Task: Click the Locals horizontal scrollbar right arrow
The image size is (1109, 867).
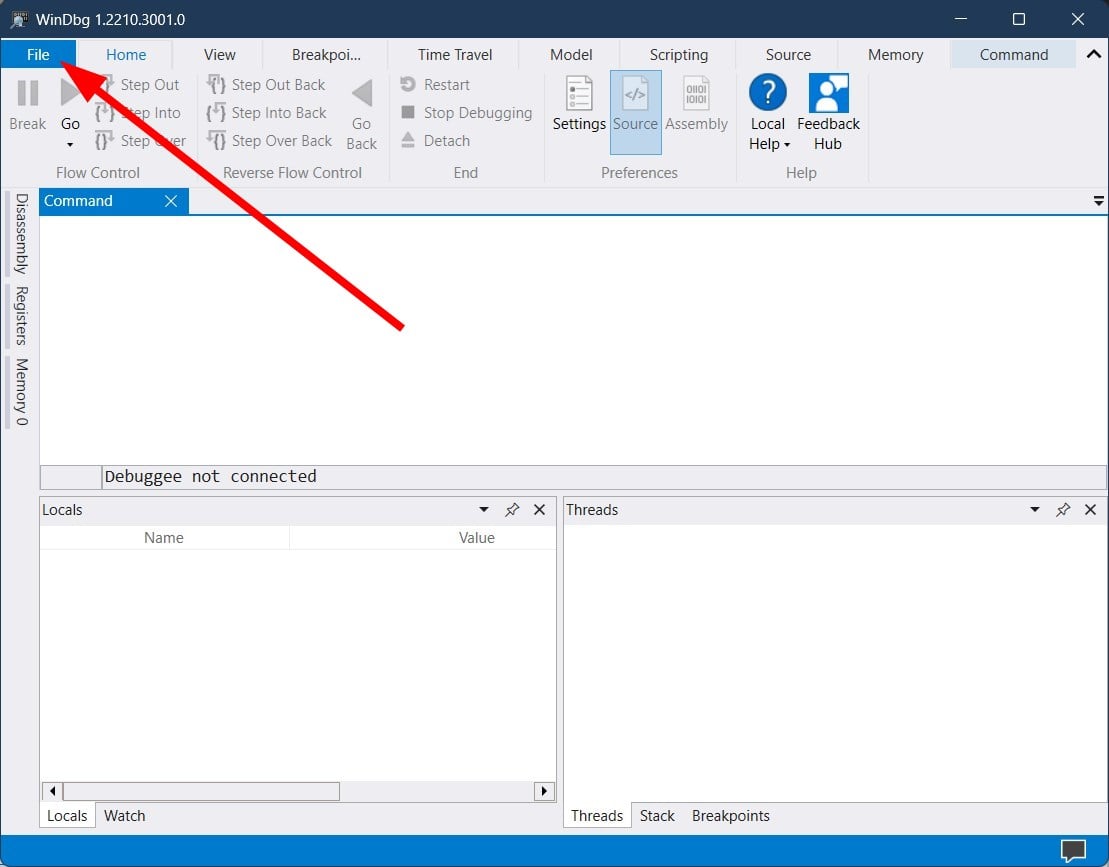Action: click(x=544, y=790)
